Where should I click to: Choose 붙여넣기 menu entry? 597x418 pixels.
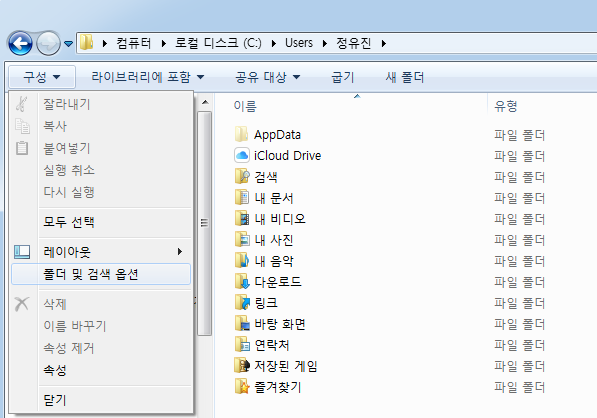(x=101, y=148)
